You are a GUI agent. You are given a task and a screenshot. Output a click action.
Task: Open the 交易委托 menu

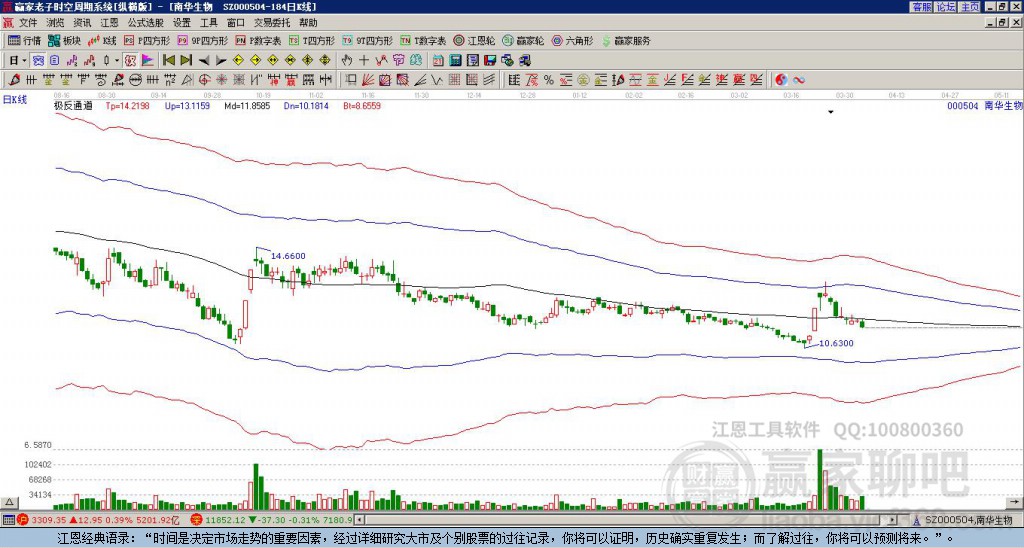tap(272, 23)
